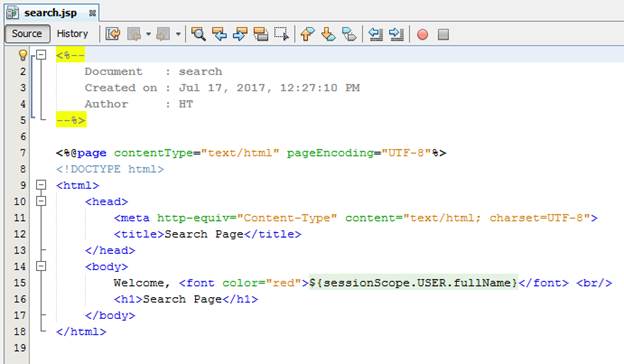Open the Back navigation dropdown arrow
Screen dimensions: 624x364
[x=148, y=34]
